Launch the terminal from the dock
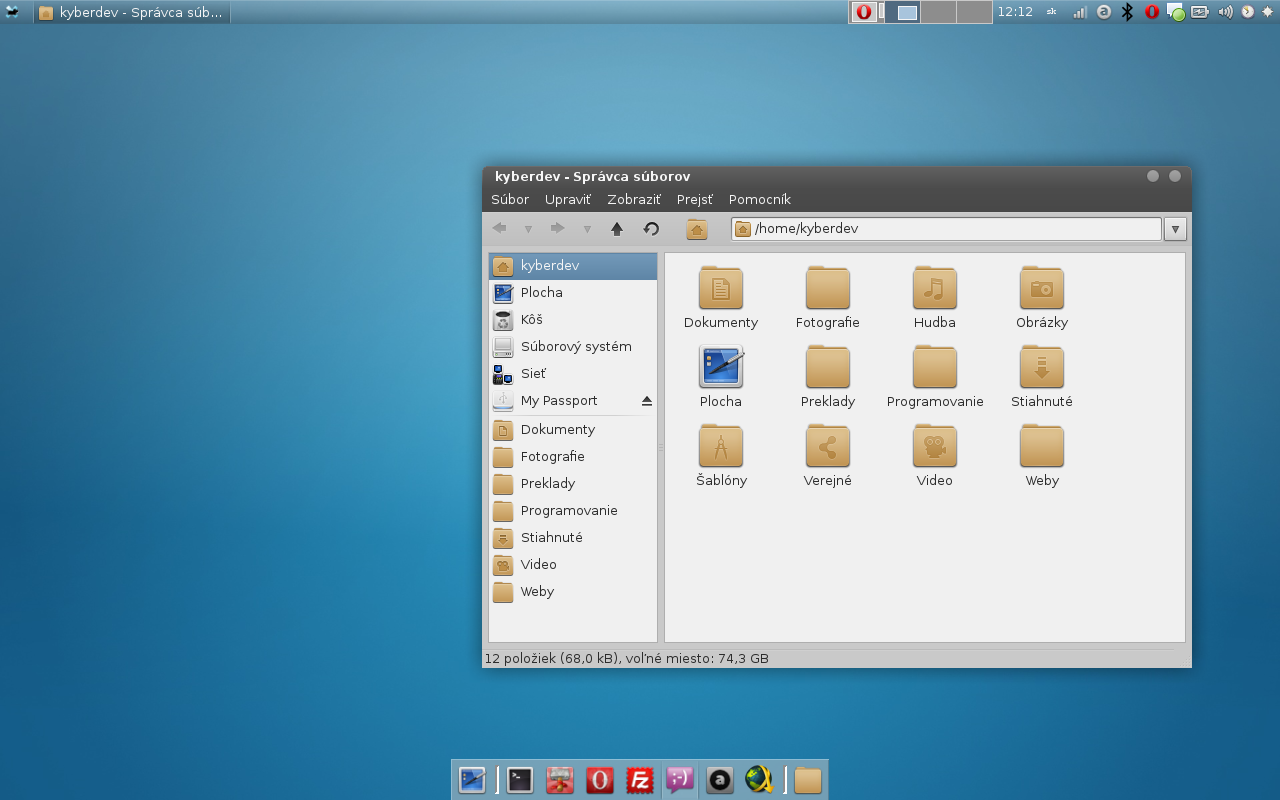Viewport: 1280px width, 800px height. pos(520,780)
